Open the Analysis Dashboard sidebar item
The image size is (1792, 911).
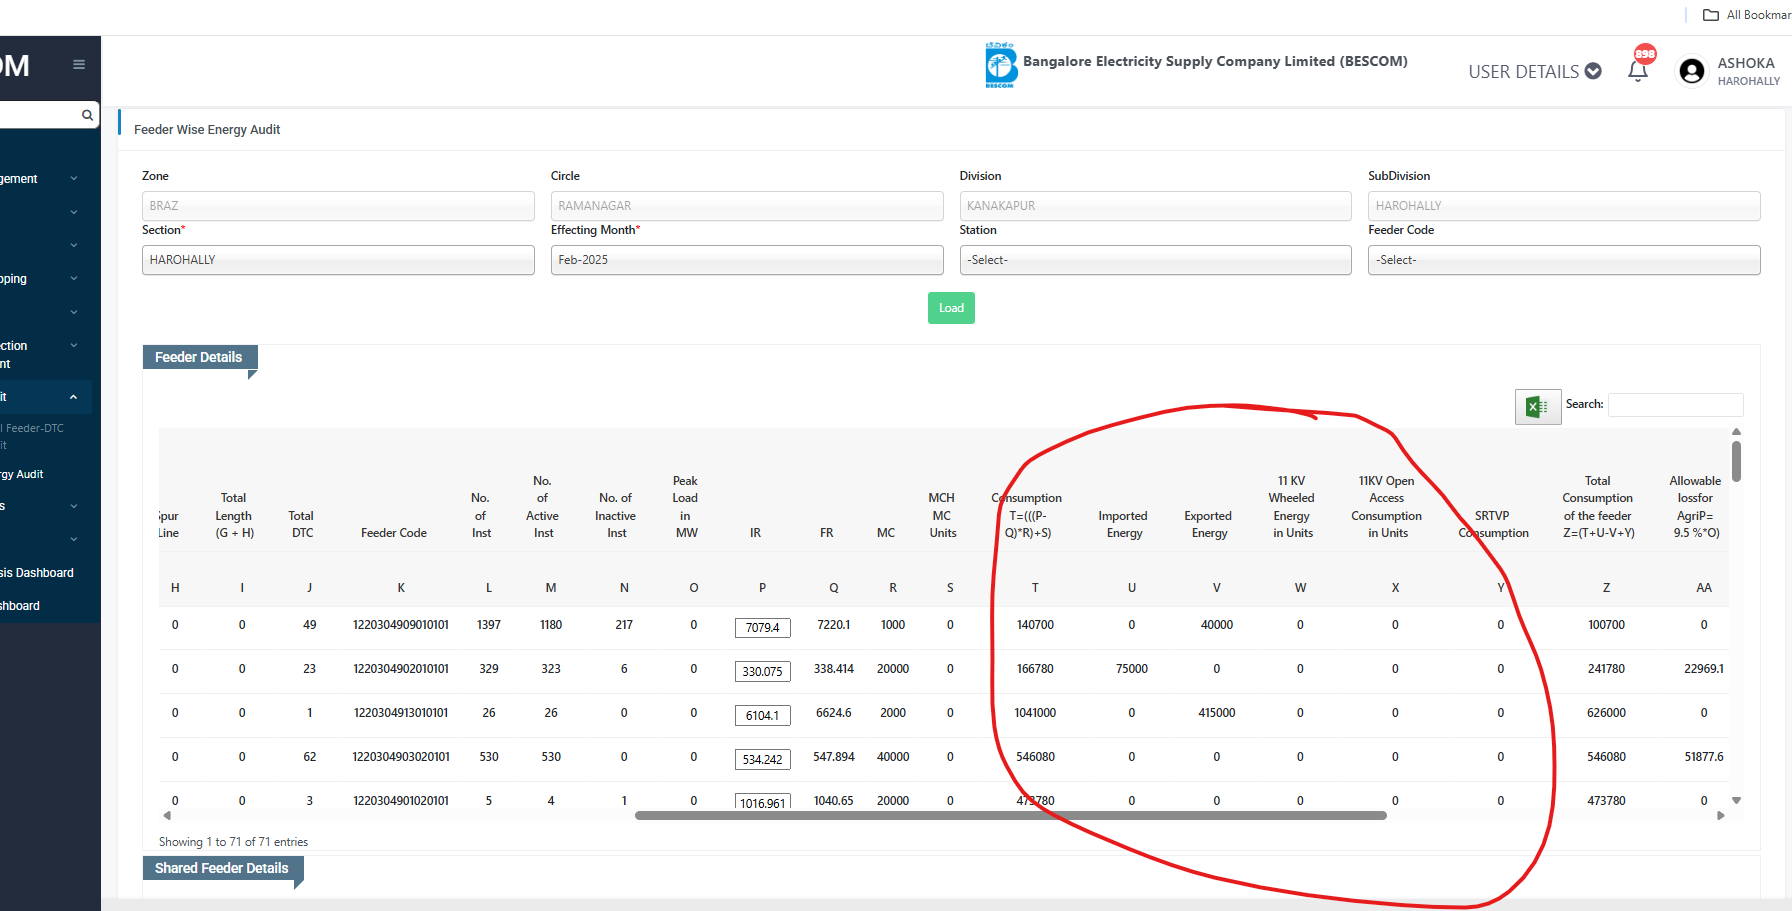tap(38, 573)
